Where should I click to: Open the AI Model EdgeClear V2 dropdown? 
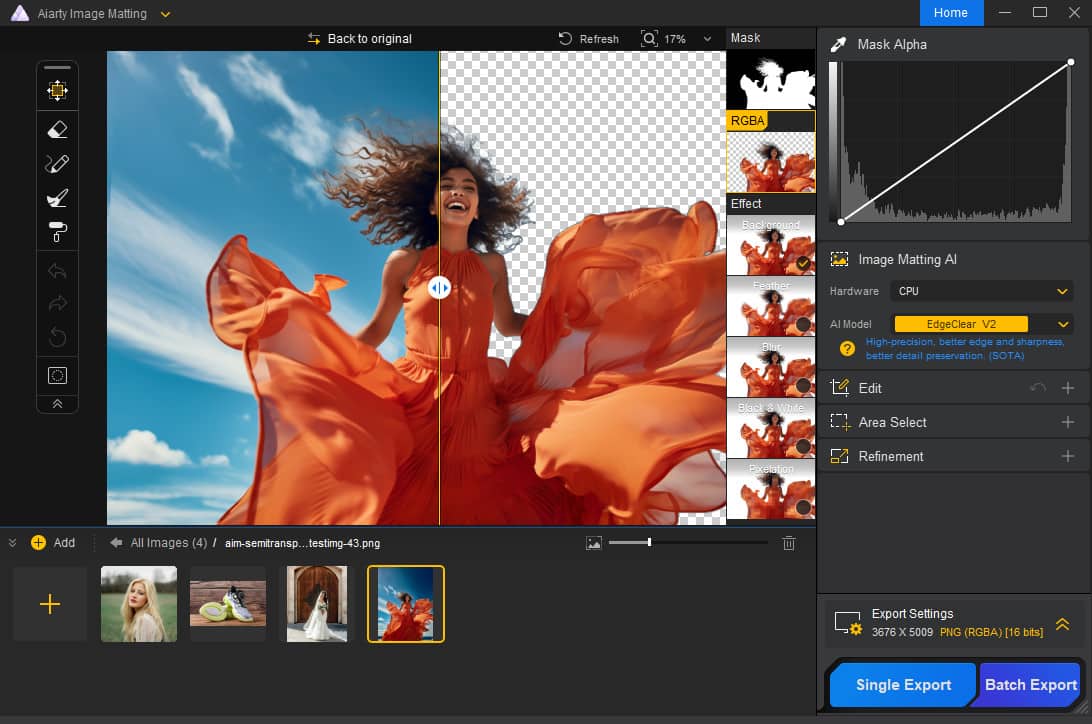(x=982, y=324)
